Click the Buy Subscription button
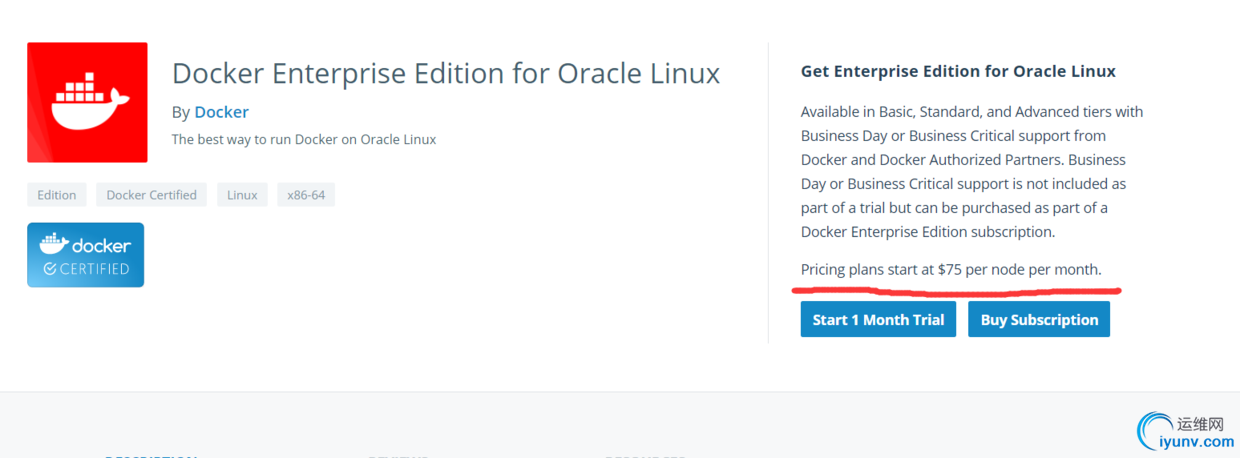The height and width of the screenshot is (458, 1240). click(x=1039, y=320)
